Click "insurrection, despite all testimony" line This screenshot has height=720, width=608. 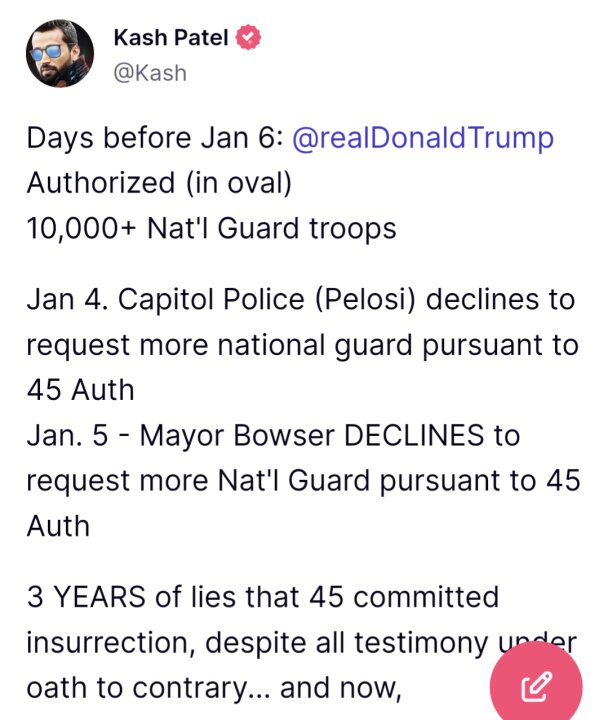click(302, 643)
